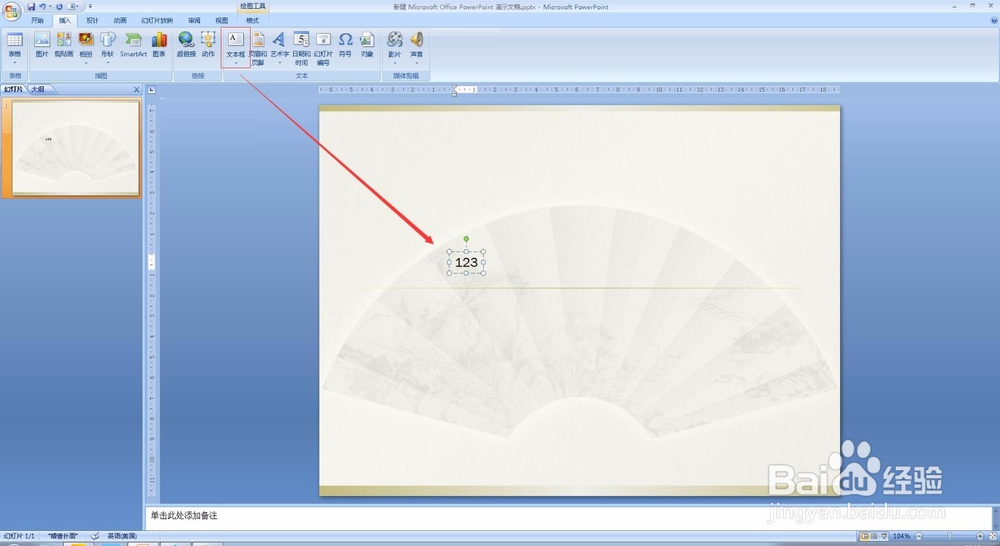The height and width of the screenshot is (546, 1000).
Task: Expand the Text Box dropdown arrow
Action: 235,63
